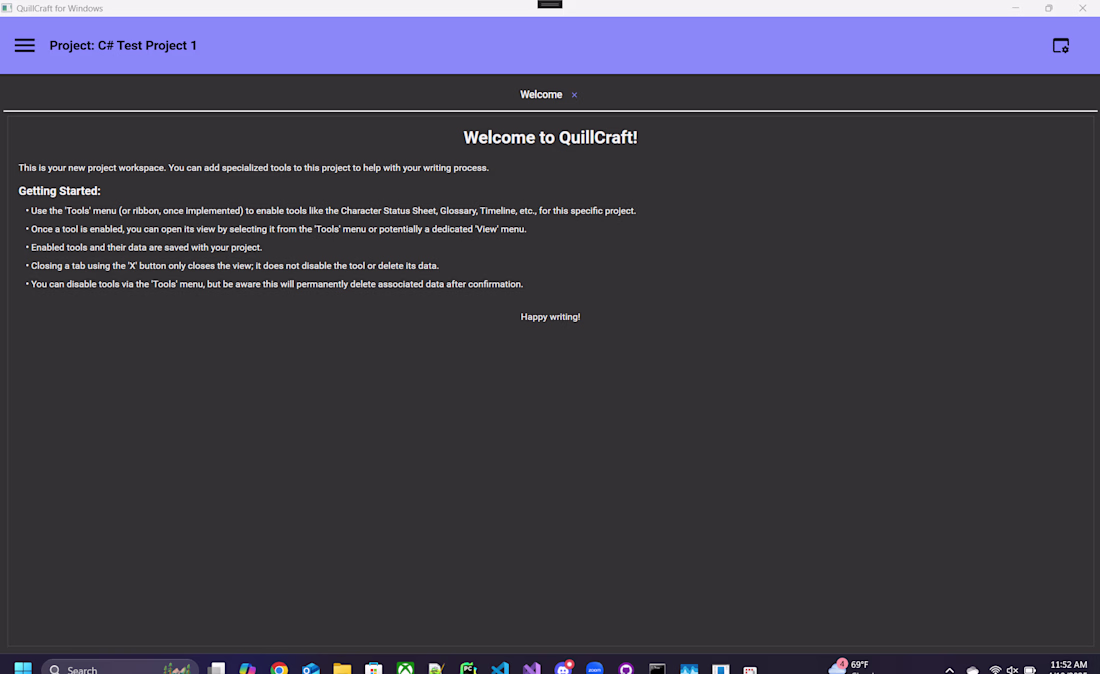Close the QuillCraft for Windows window
The image size is (1100, 674).
[1082, 8]
